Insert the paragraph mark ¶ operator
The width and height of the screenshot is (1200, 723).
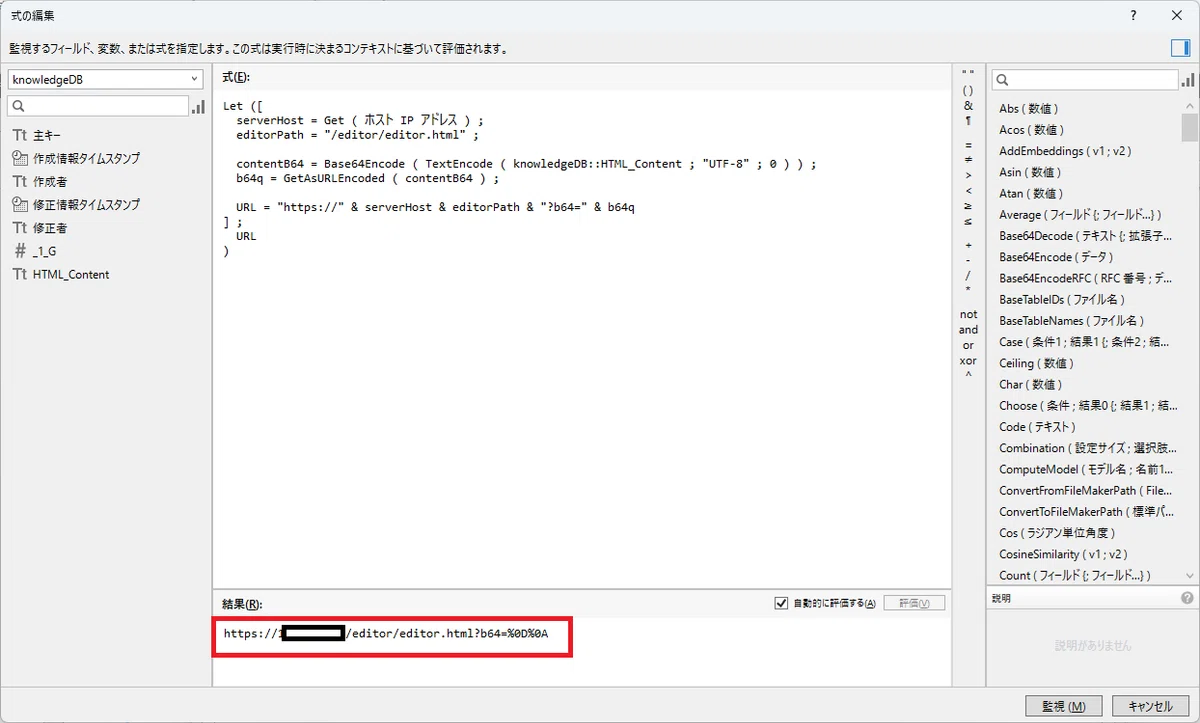pyautogui.click(x=968, y=120)
